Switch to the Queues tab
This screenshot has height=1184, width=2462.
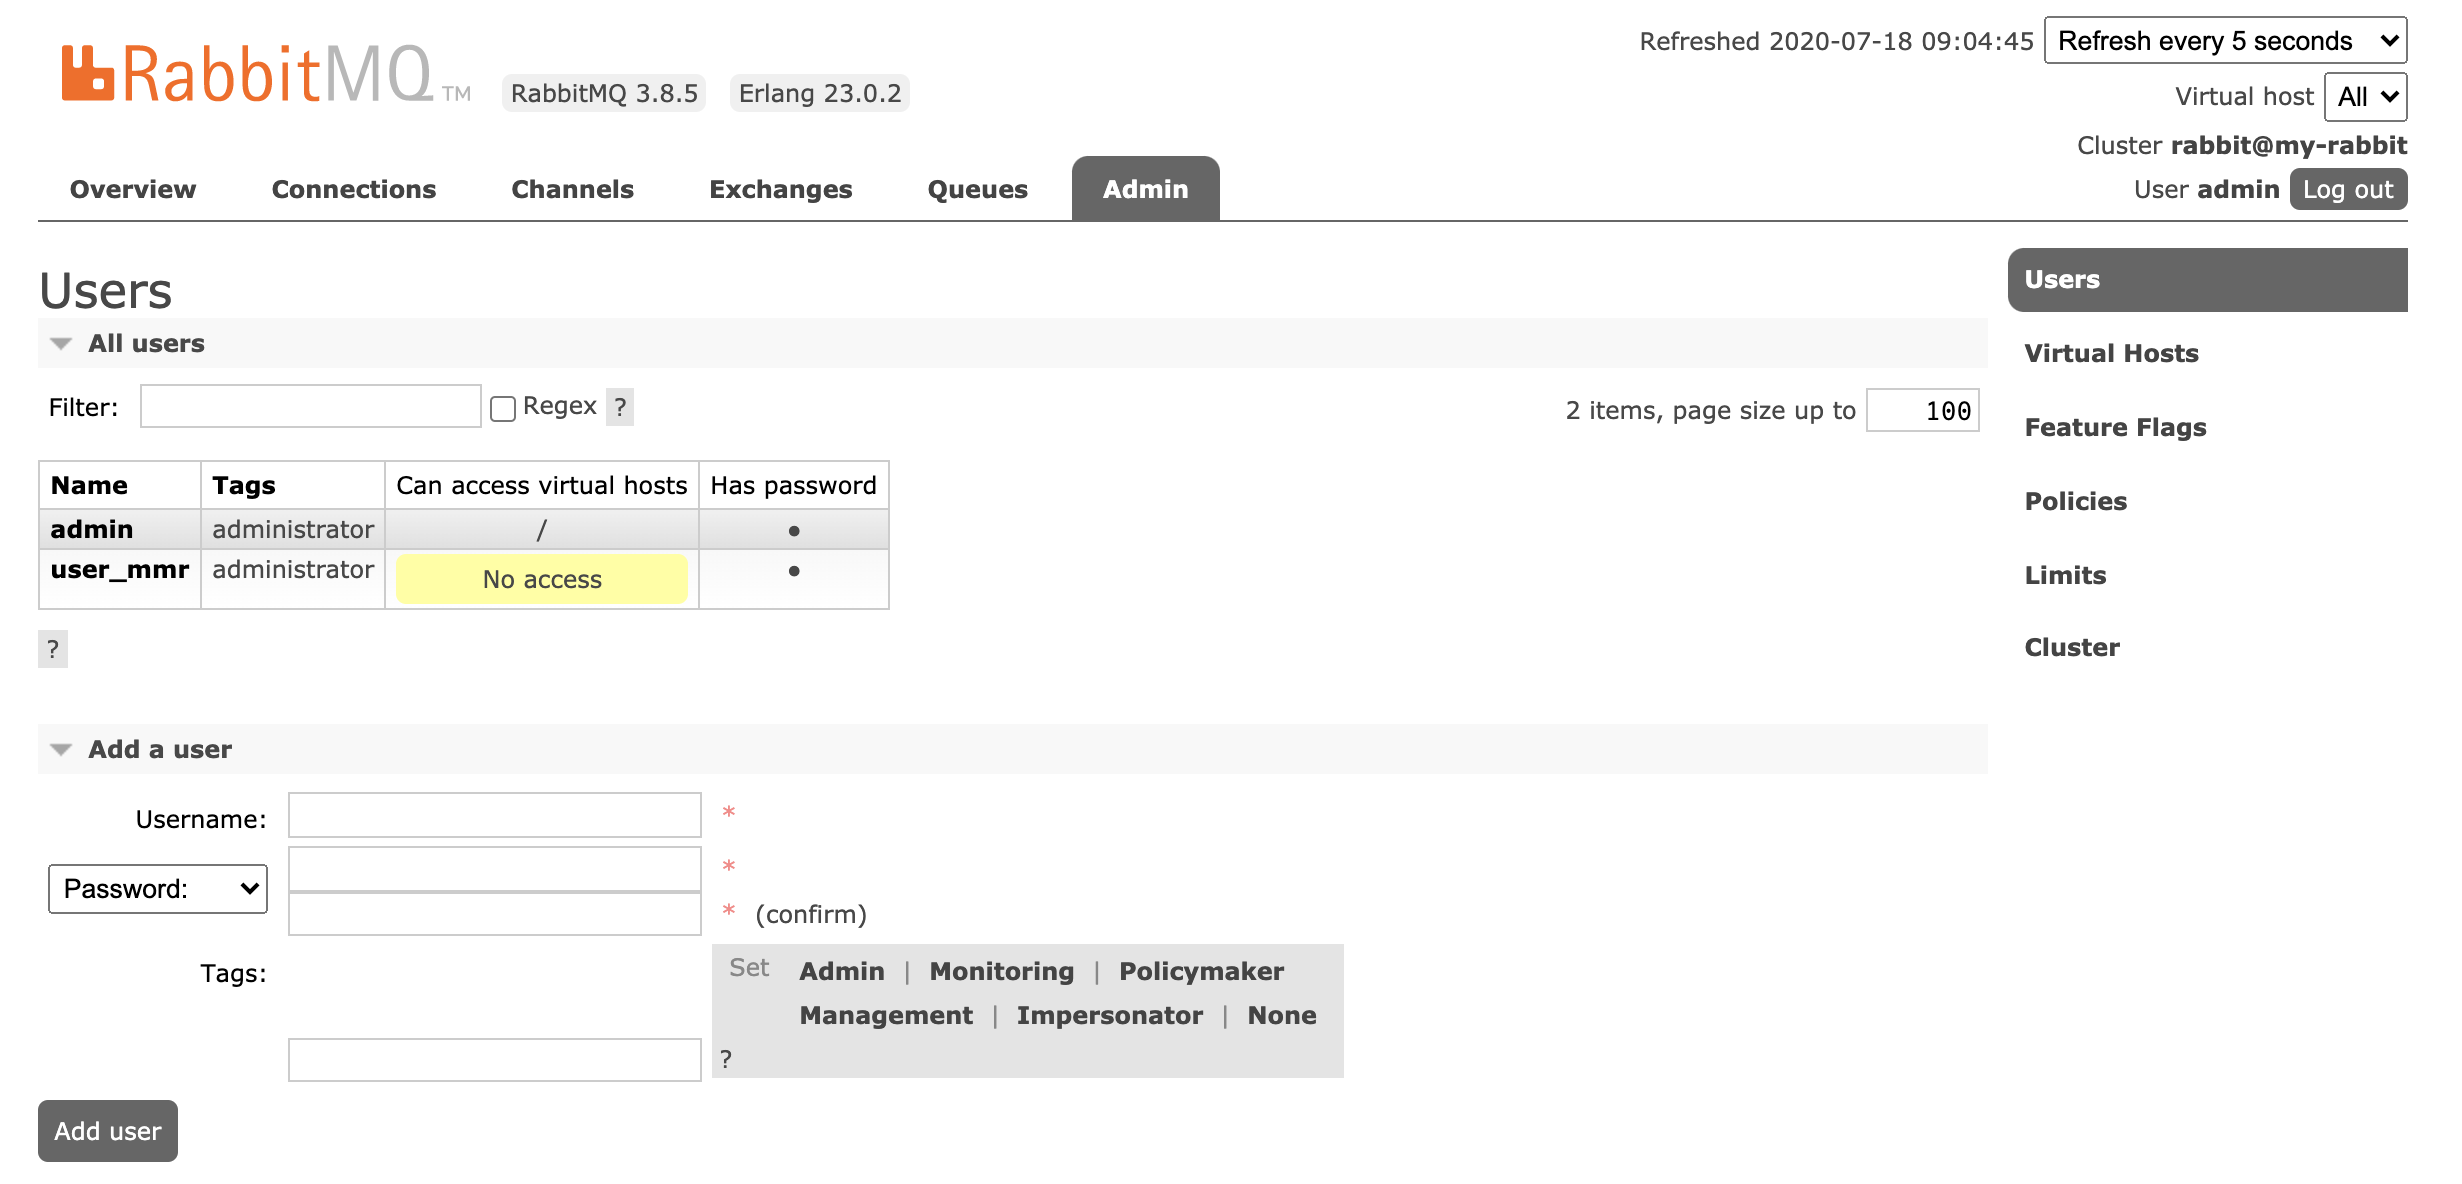pos(973,188)
